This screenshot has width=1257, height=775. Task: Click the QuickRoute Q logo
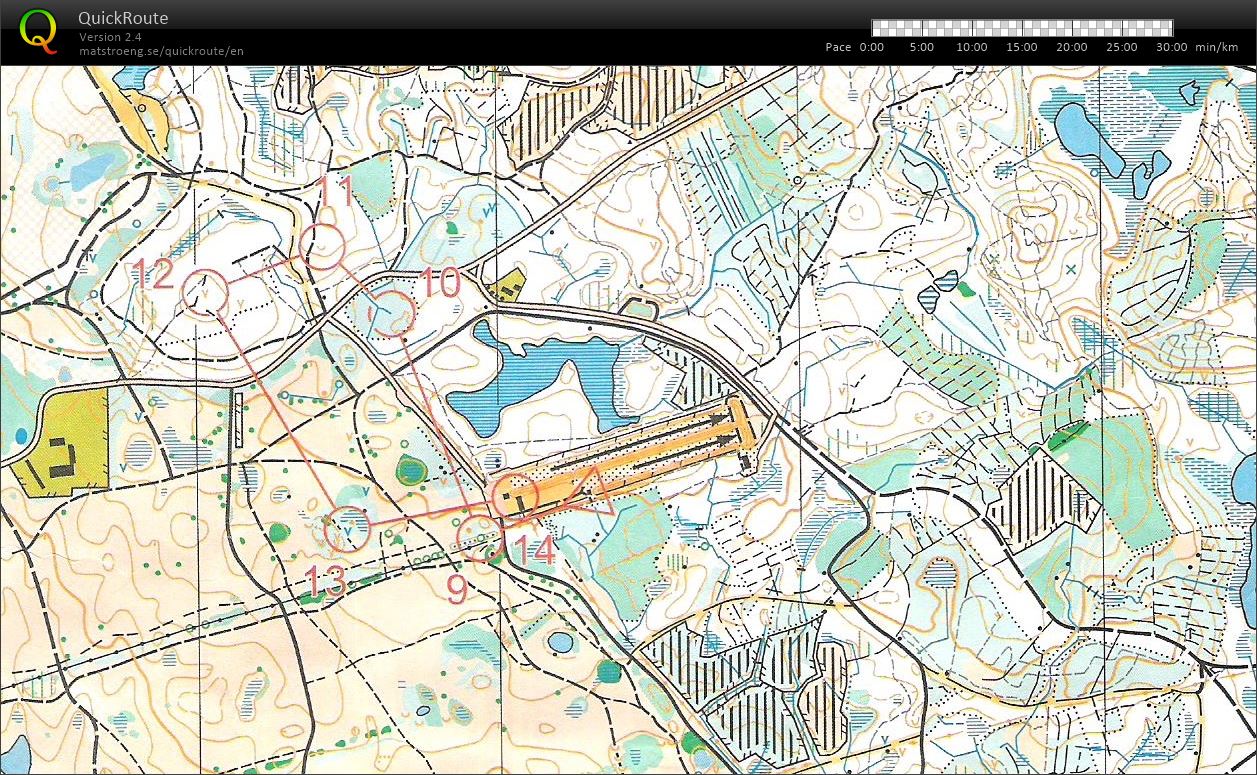[x=38, y=30]
